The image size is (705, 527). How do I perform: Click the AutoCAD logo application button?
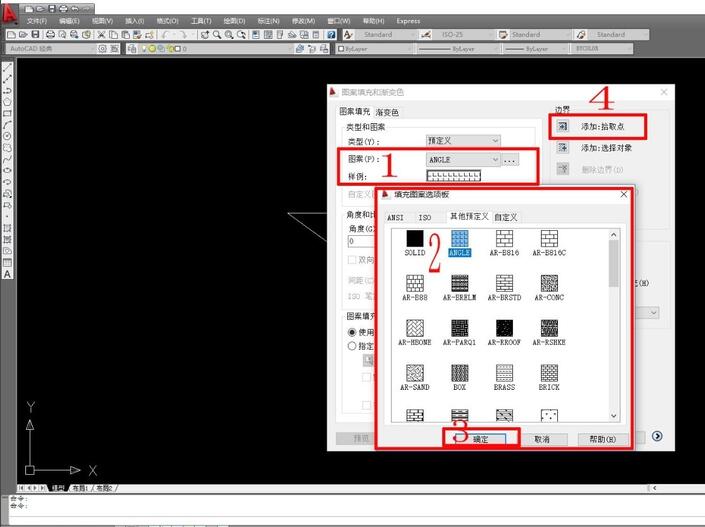pyautogui.click(x=10, y=12)
